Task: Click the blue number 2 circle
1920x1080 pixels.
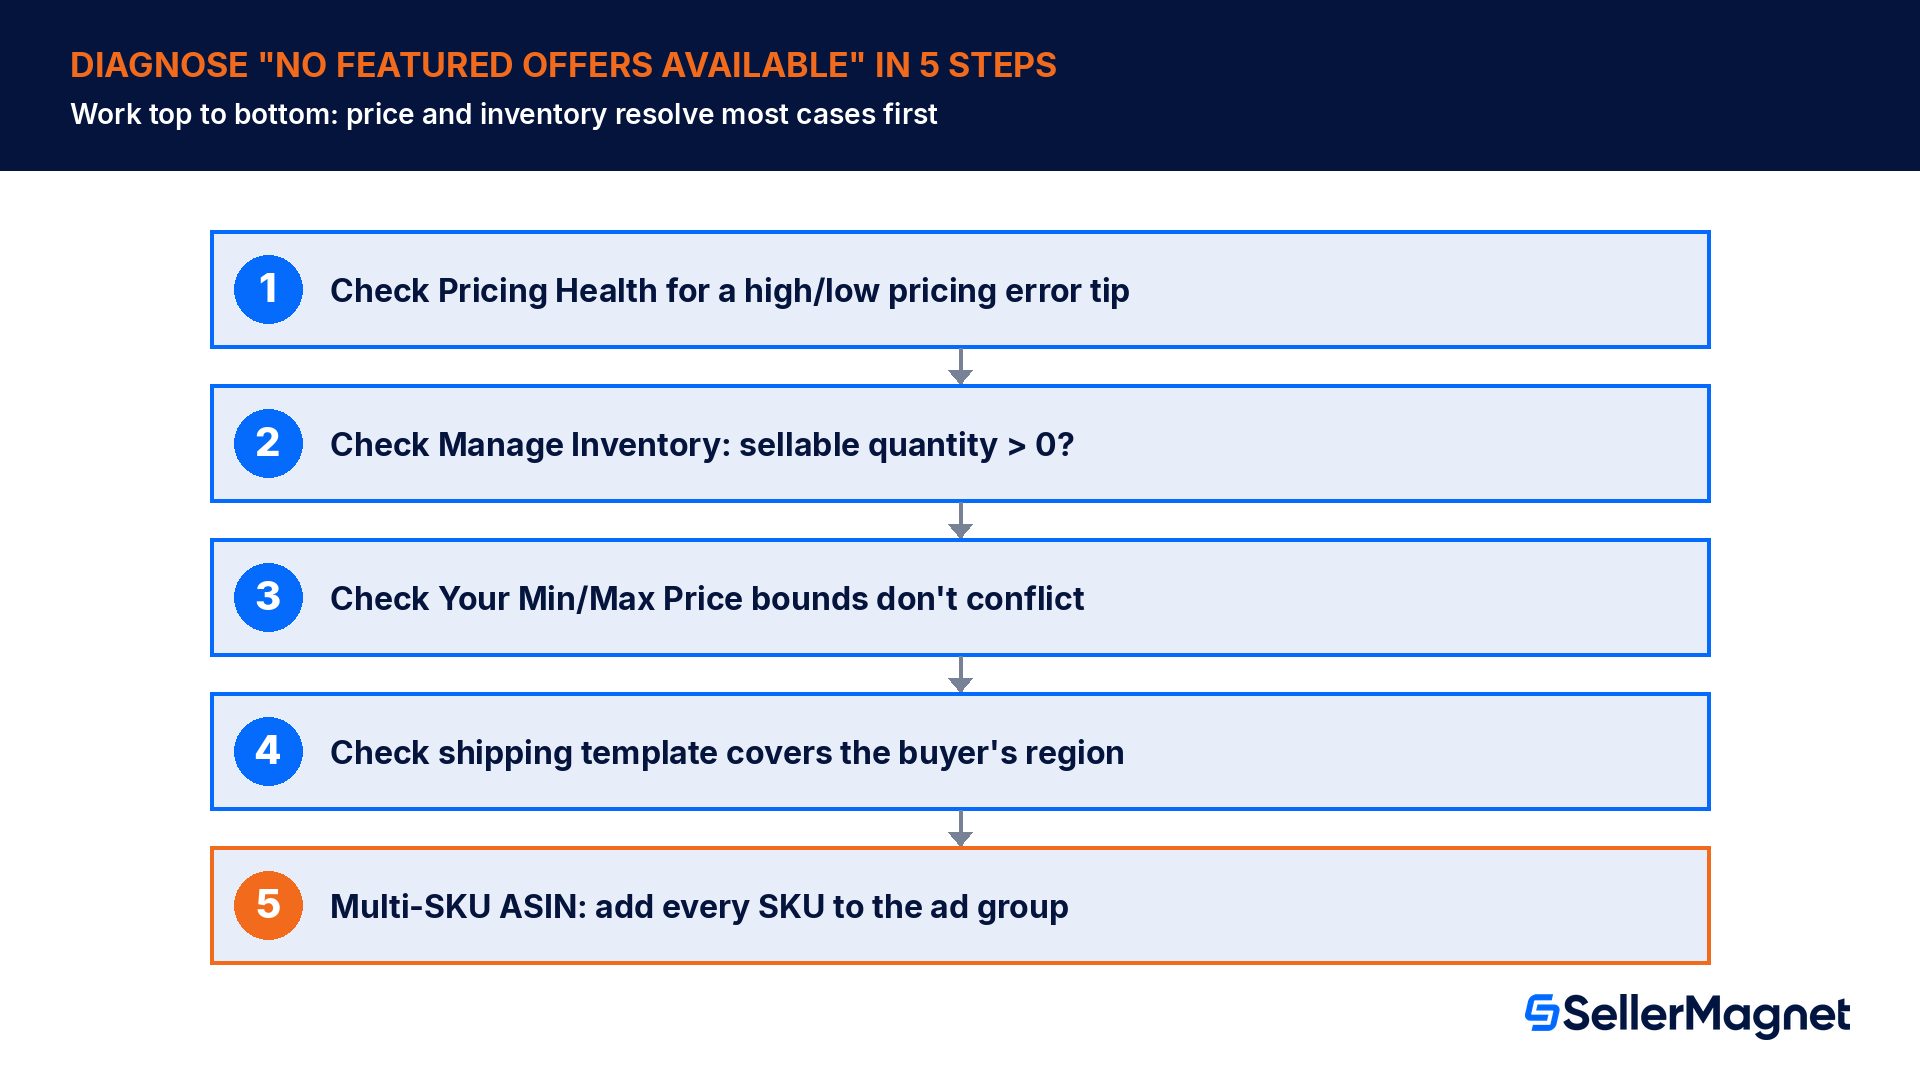Action: click(x=268, y=443)
